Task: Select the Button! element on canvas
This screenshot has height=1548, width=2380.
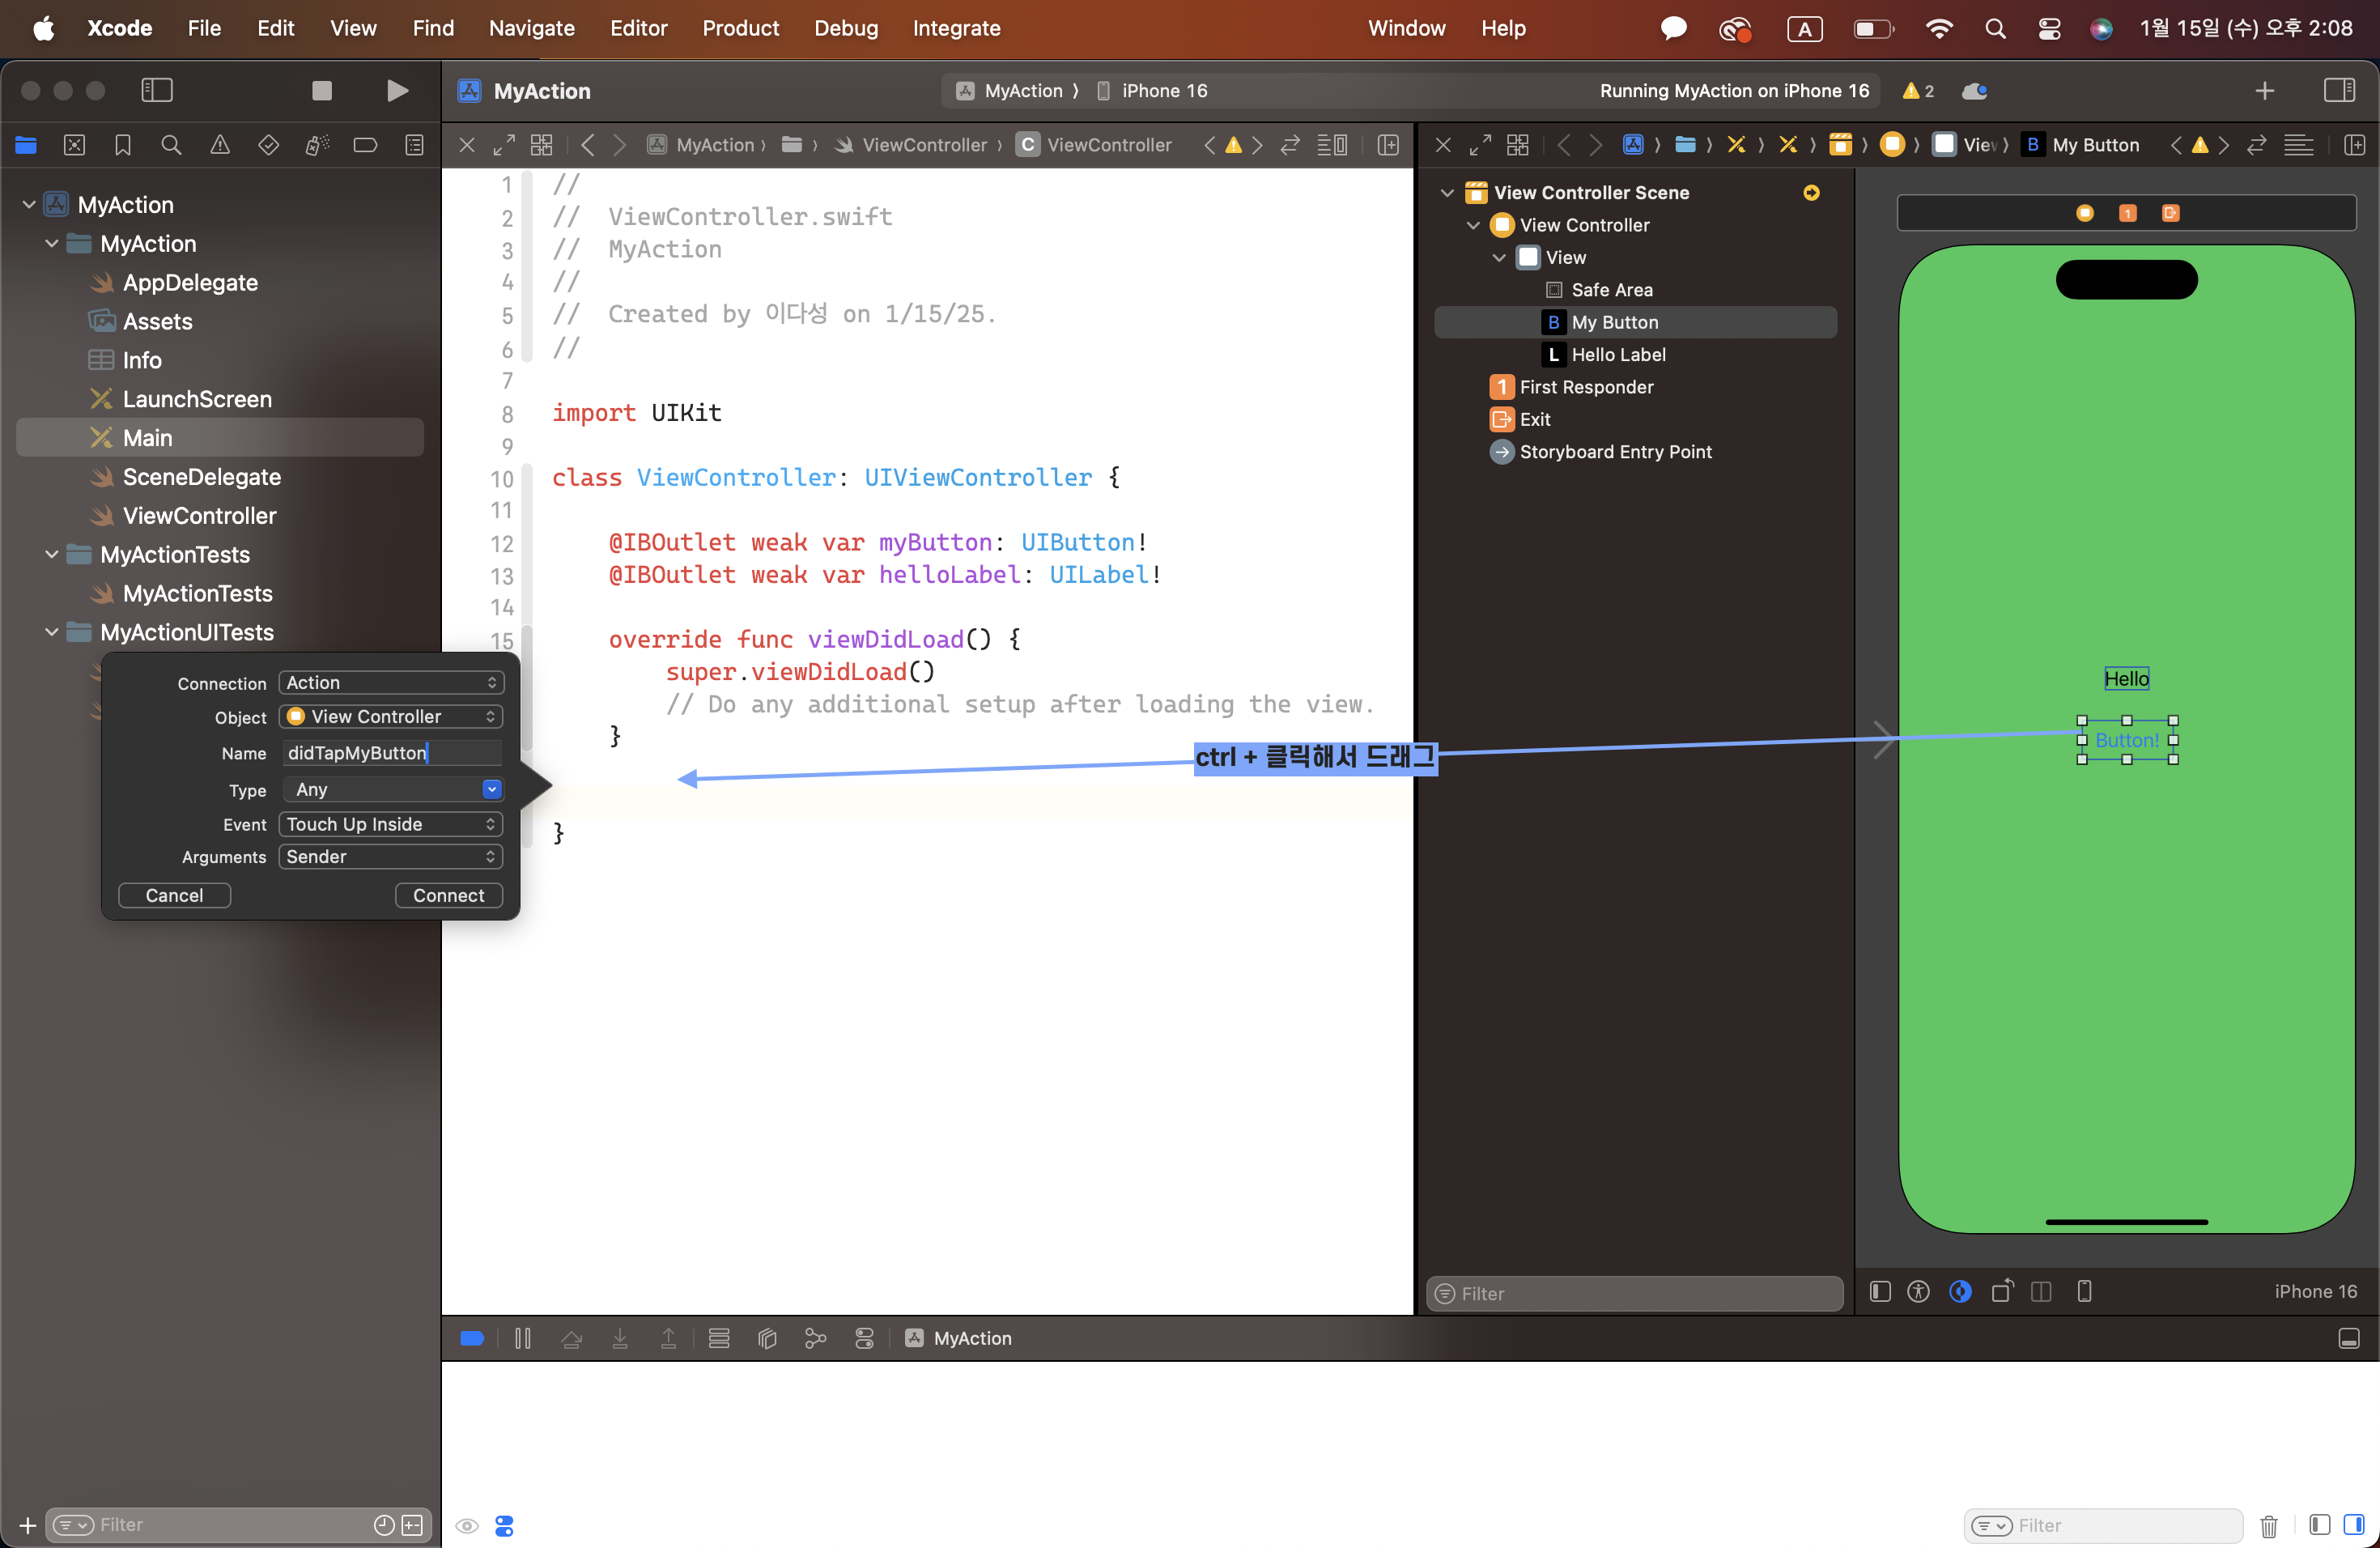Action: point(2127,741)
